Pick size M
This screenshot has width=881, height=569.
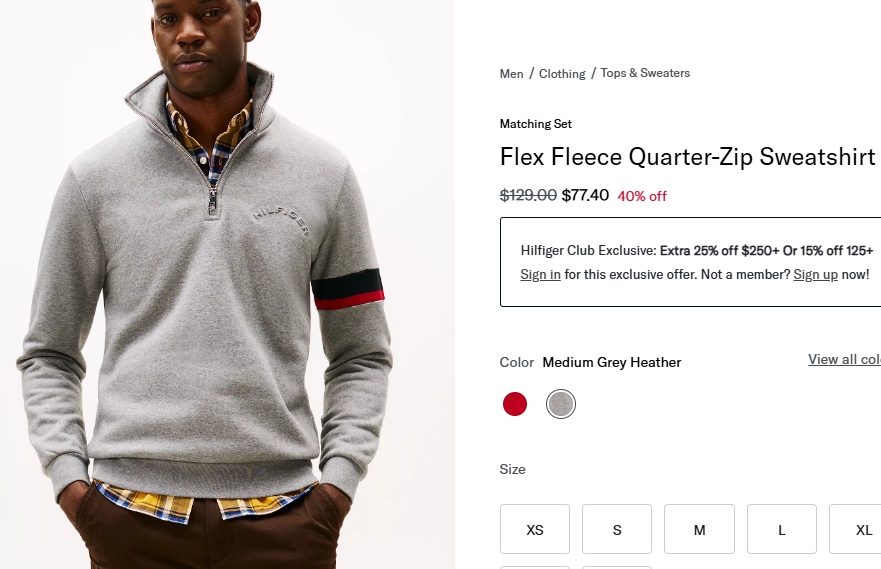pos(699,529)
